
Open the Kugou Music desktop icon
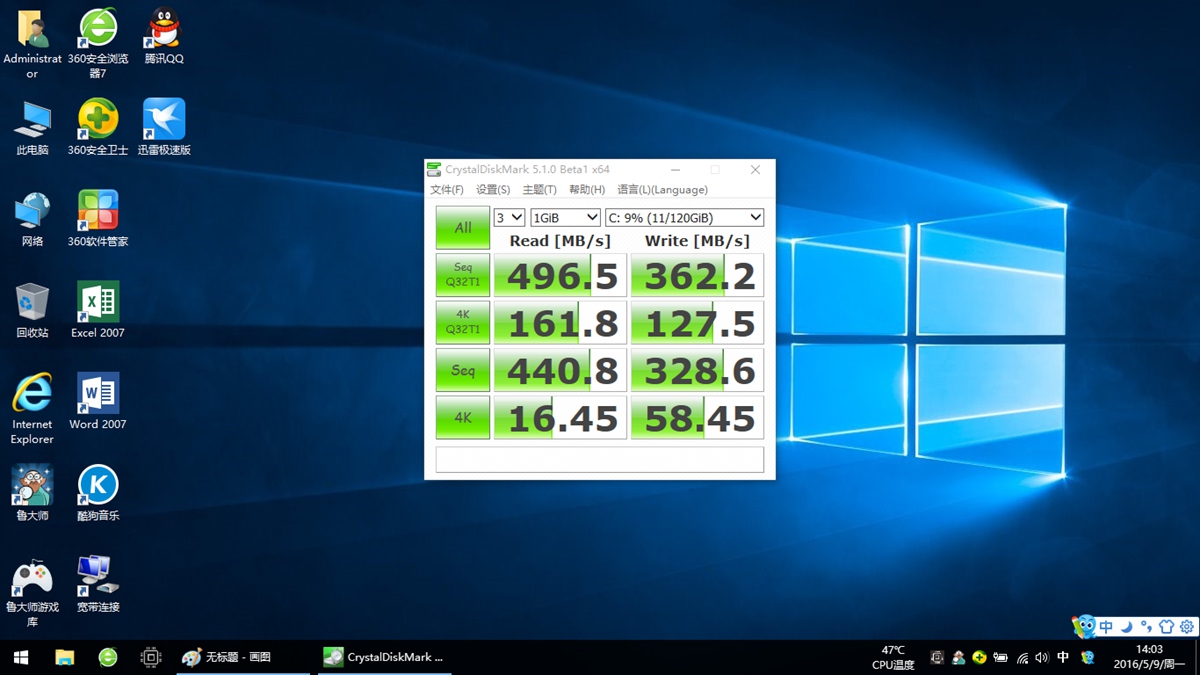98,486
